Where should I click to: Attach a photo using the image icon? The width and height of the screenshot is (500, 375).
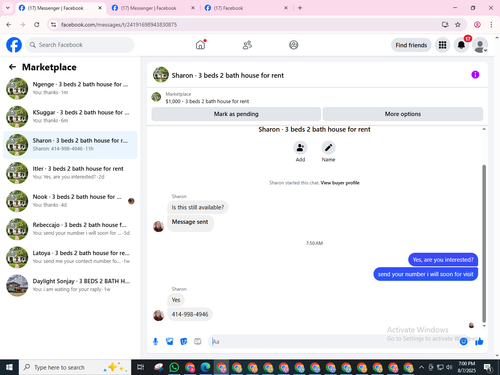[x=169, y=341]
